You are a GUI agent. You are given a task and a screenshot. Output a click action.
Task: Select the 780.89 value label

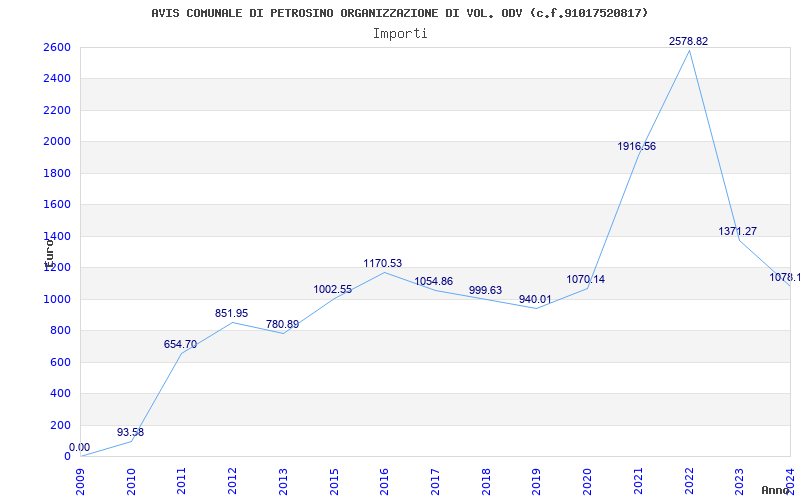(282, 325)
